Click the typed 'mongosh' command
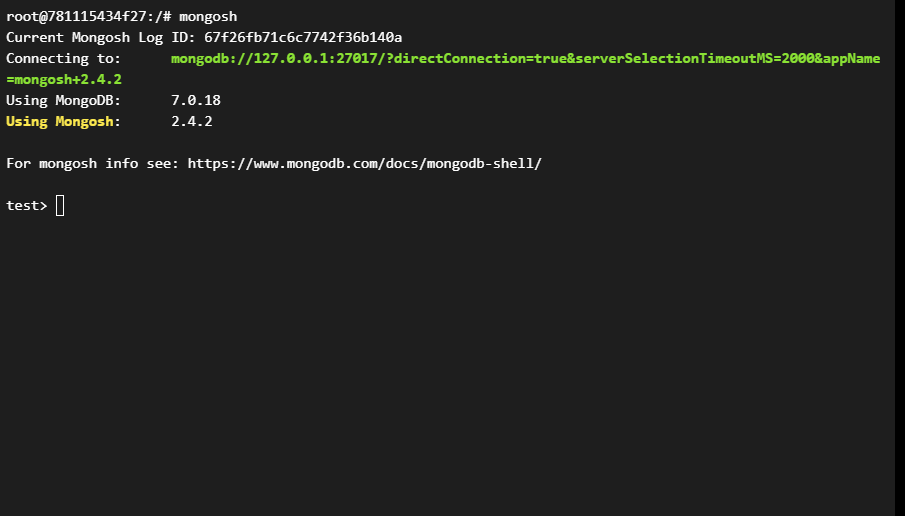The height and width of the screenshot is (516, 905). click(x=208, y=16)
